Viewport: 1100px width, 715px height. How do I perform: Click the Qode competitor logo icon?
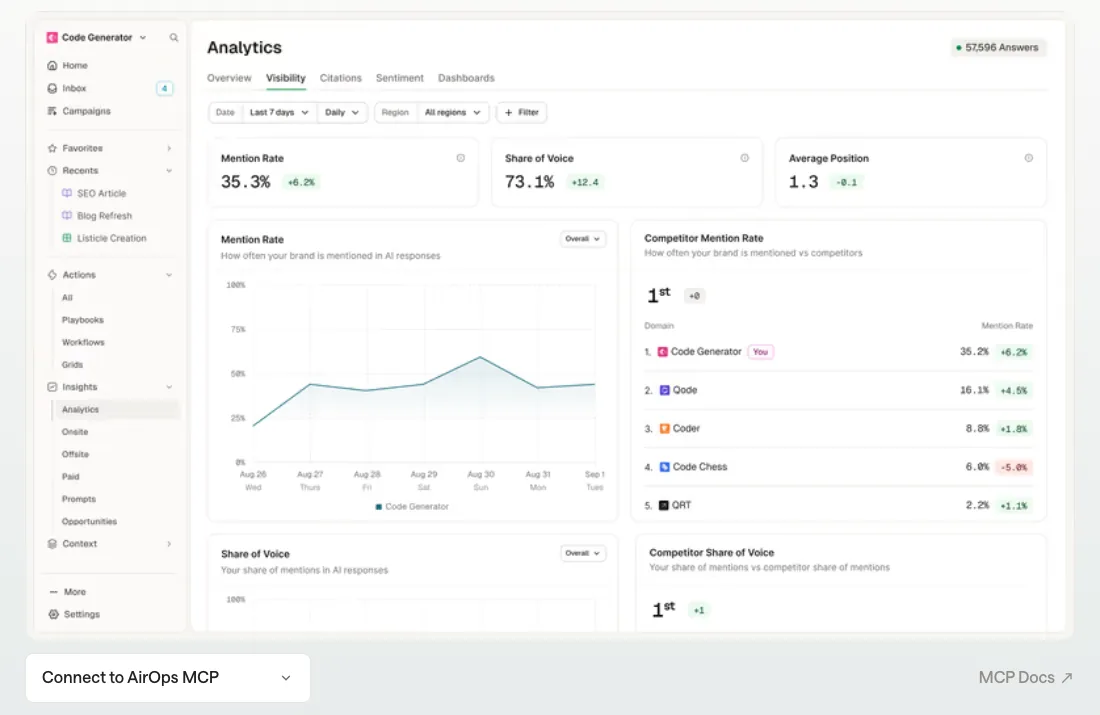coord(664,390)
